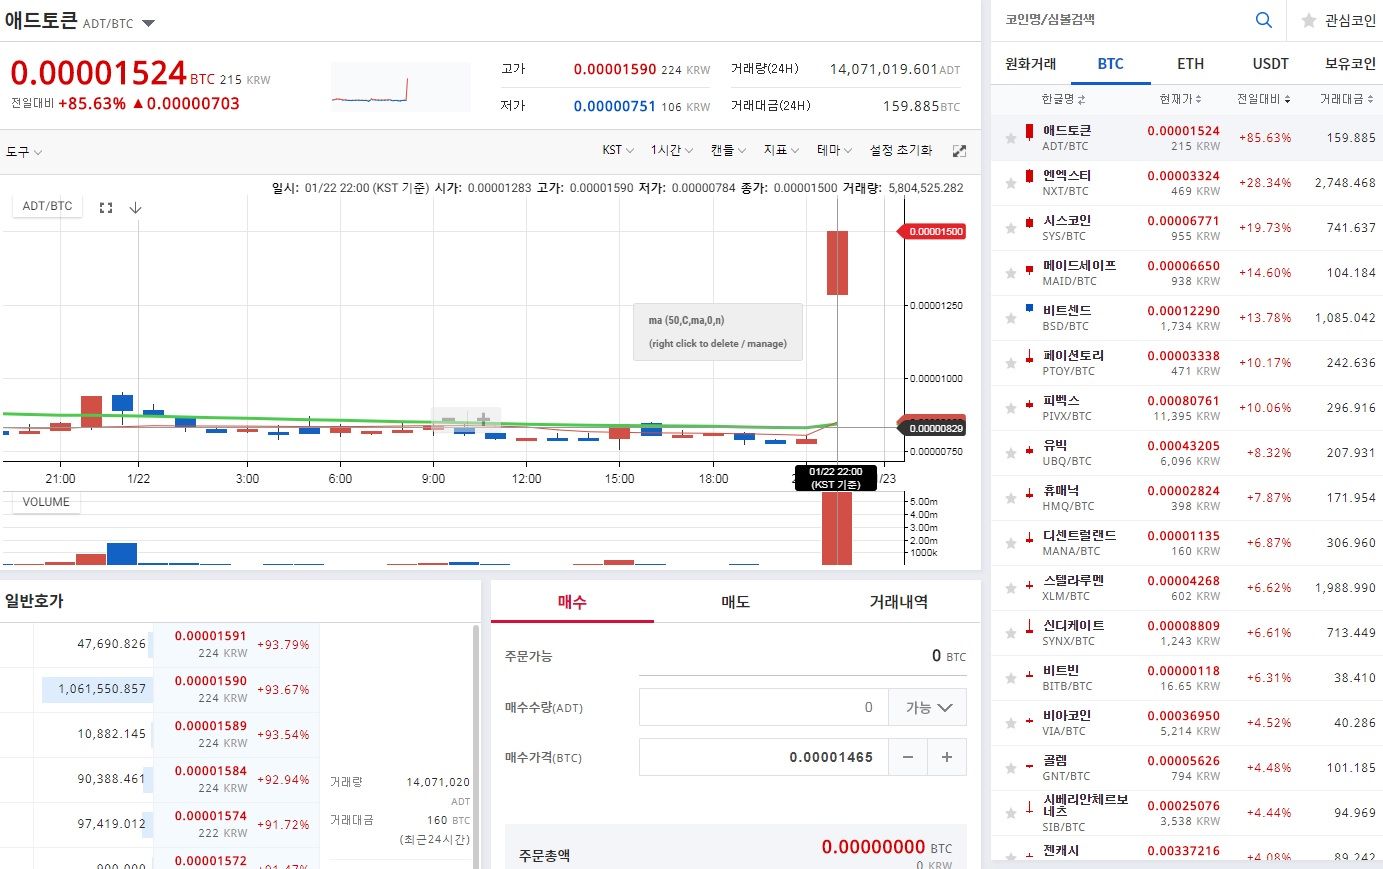Sort coin list by 거래대금 column
1383x869 pixels.
click(1346, 99)
